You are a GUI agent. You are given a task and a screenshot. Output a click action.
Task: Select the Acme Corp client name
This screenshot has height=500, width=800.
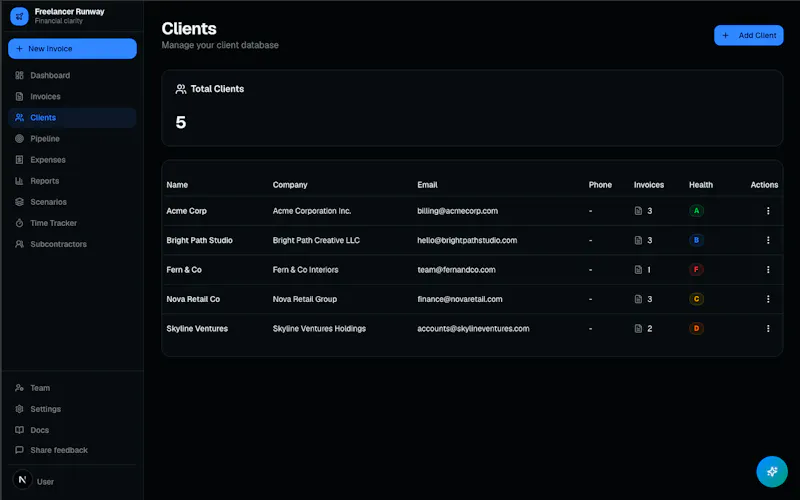tap(186, 211)
